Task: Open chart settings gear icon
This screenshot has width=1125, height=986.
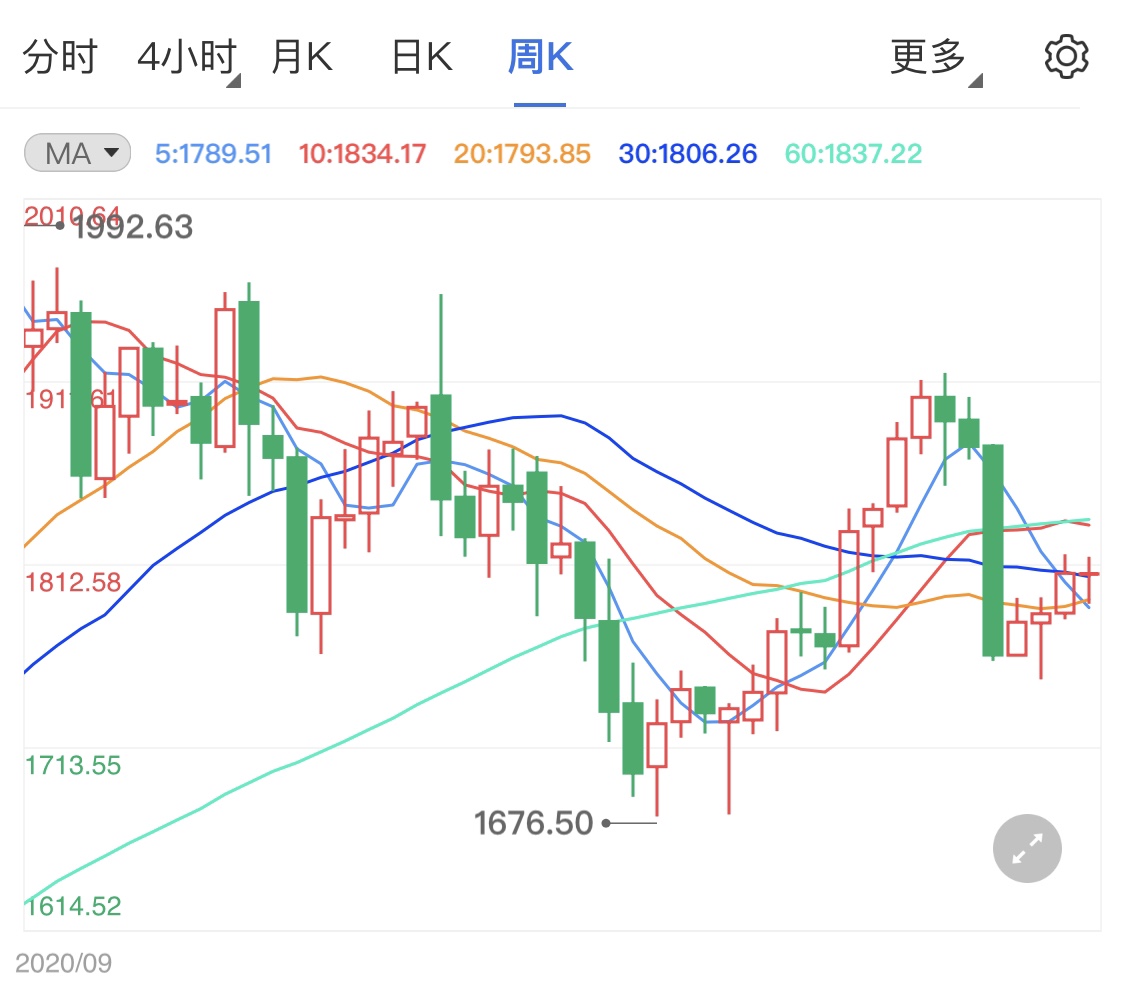Action: coord(1066,57)
